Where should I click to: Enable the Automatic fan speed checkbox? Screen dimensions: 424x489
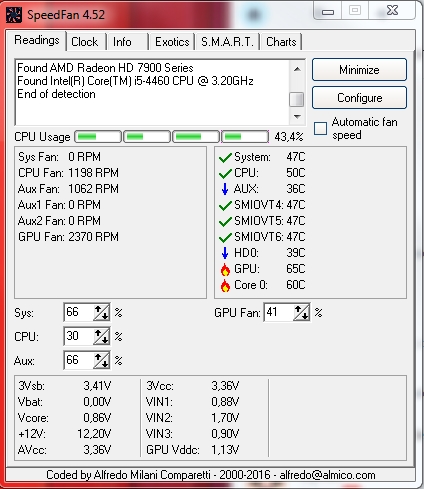[x=320, y=128]
